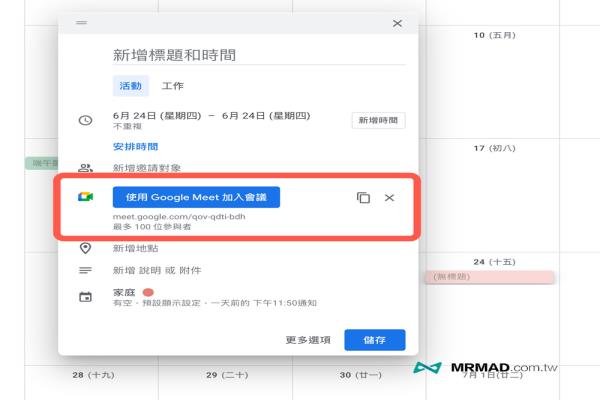Select calendar day 29 (二十)
This screenshot has height=400, width=600.
pyautogui.click(x=227, y=375)
